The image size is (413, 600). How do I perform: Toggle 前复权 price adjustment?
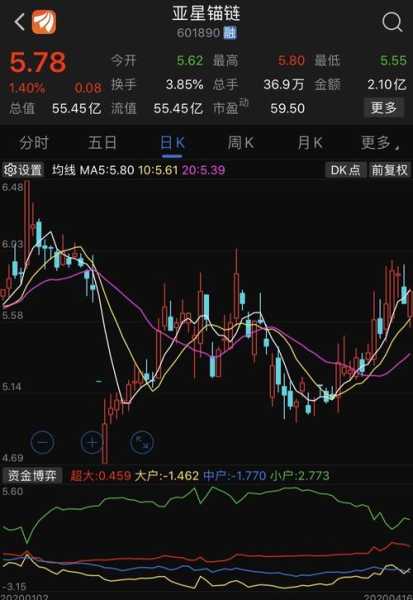point(390,170)
